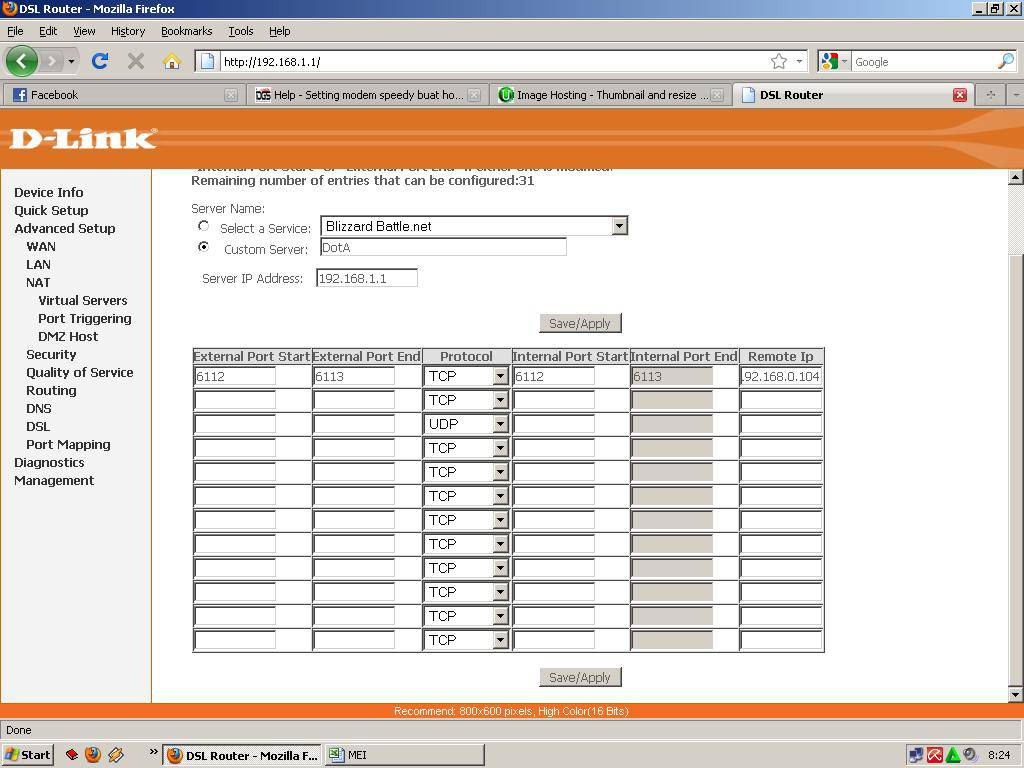Click the Firefox Back arrow button
This screenshot has width=1024, height=768.
coord(22,61)
